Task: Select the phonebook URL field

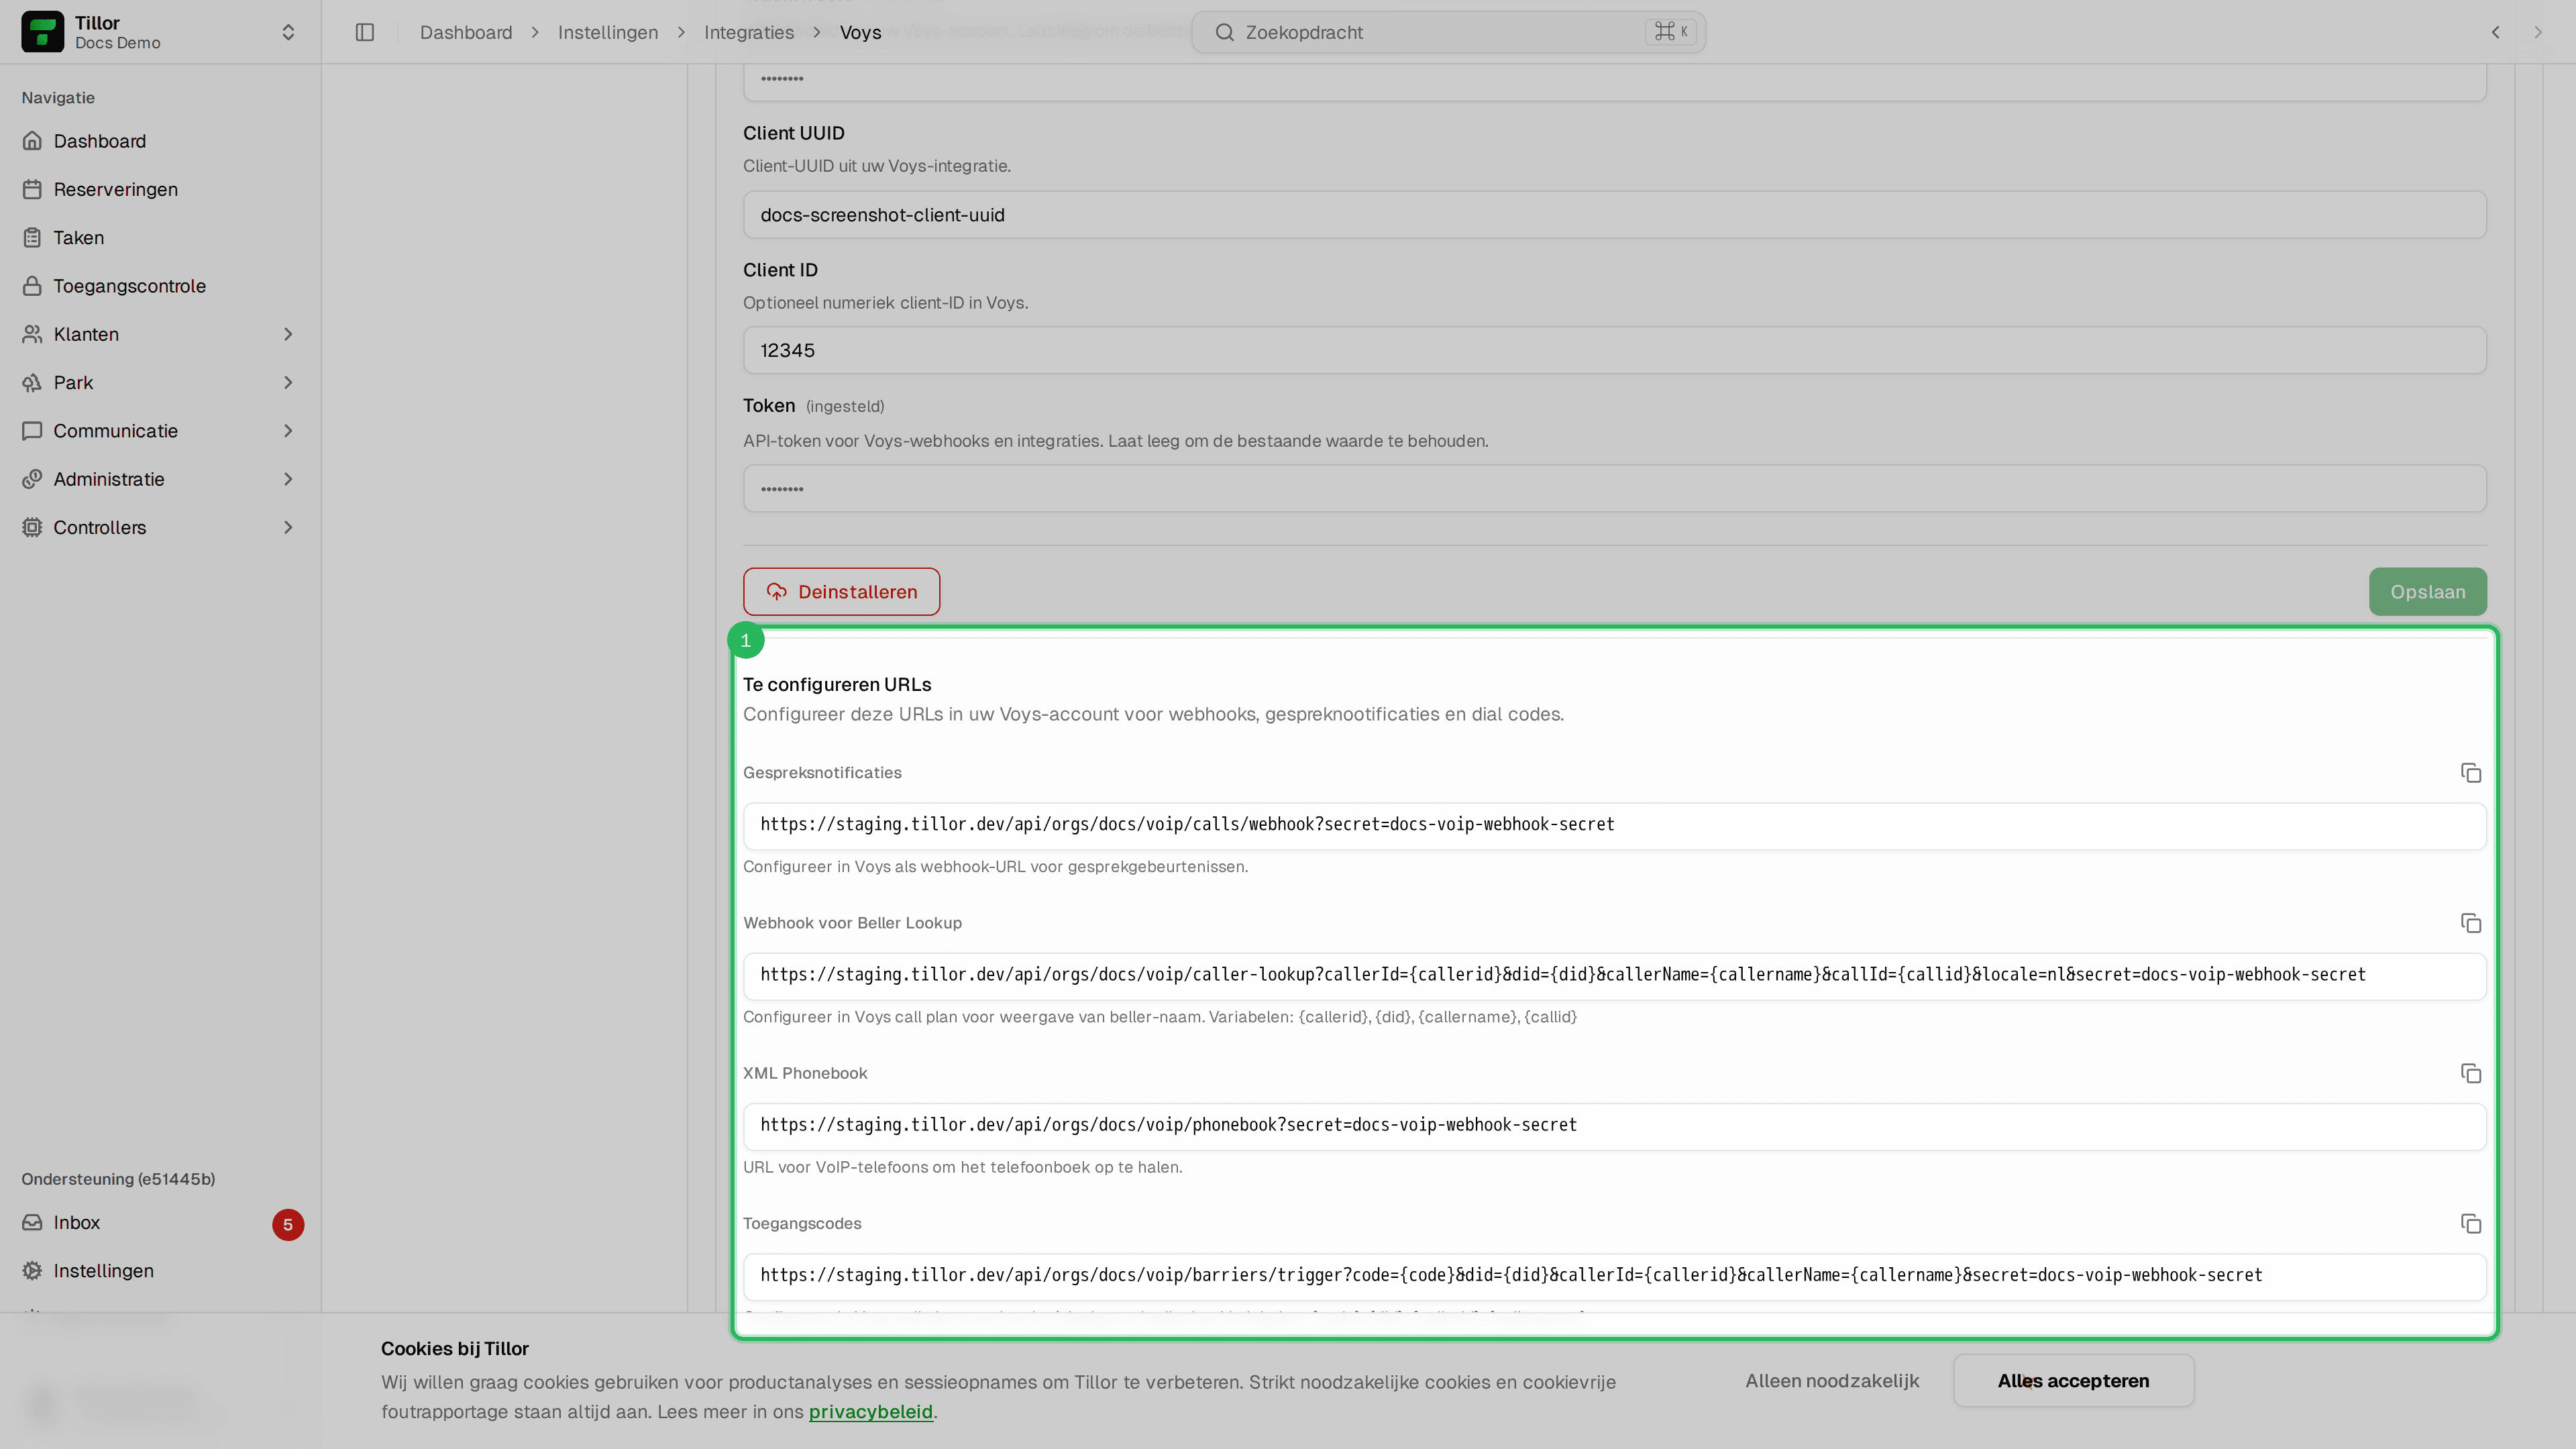Action: [1614, 1126]
